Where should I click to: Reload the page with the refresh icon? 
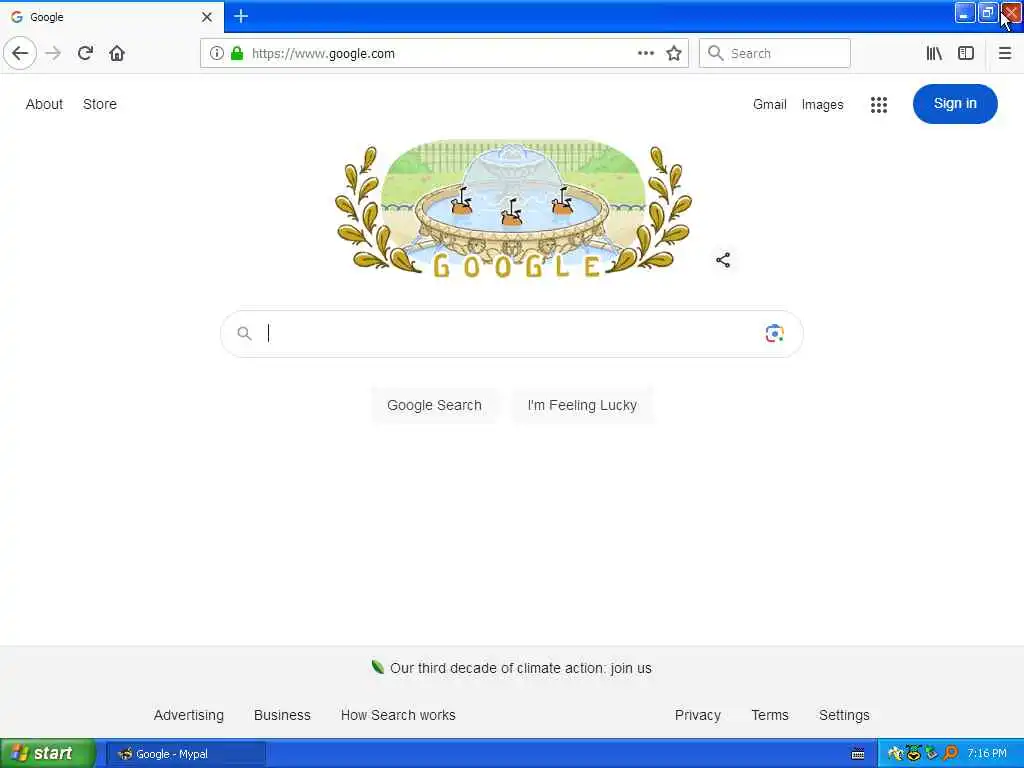coord(85,53)
